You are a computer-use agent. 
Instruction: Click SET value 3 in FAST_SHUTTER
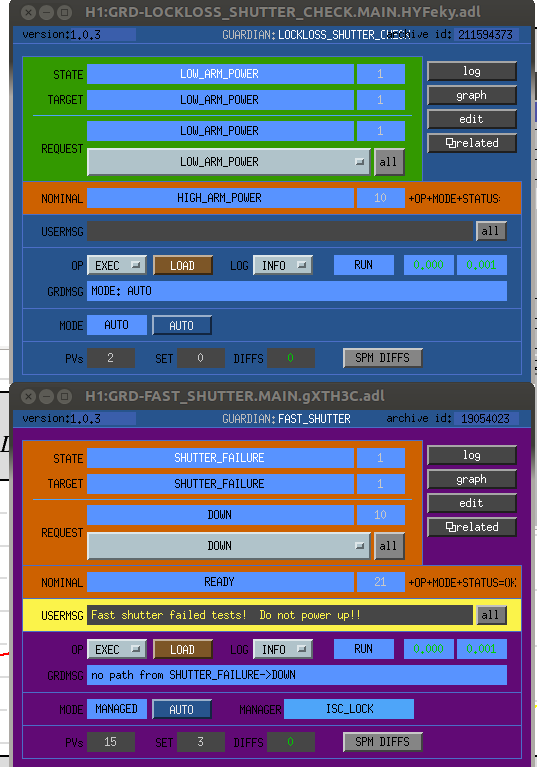[x=201, y=742]
